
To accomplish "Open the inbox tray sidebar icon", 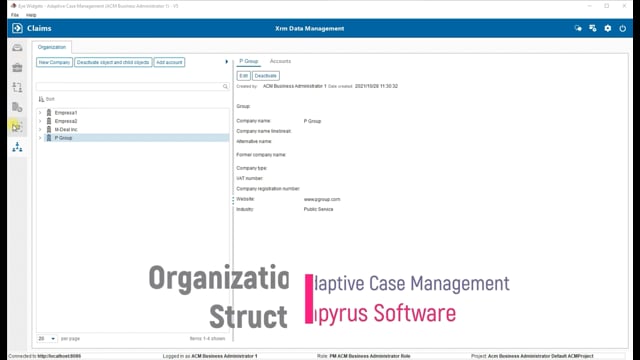I will point(17,48).
